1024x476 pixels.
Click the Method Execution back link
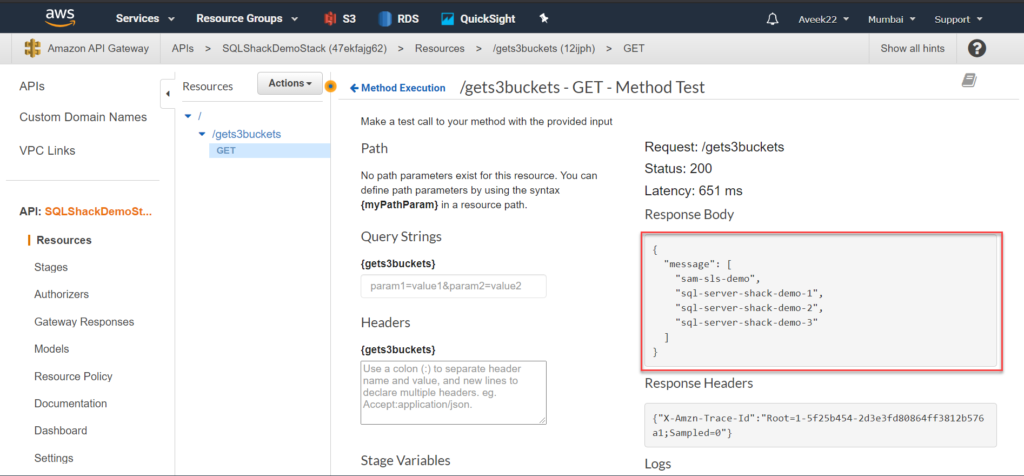coord(398,87)
